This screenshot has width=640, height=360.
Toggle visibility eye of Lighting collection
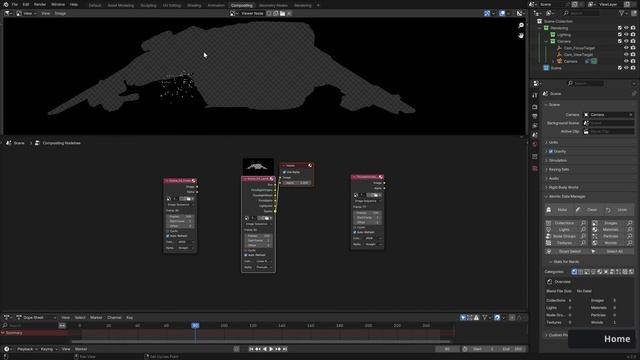[x=626, y=35]
